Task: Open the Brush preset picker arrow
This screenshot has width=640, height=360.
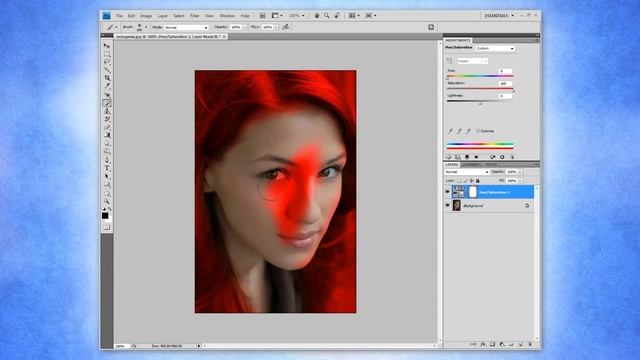Action: [x=146, y=27]
